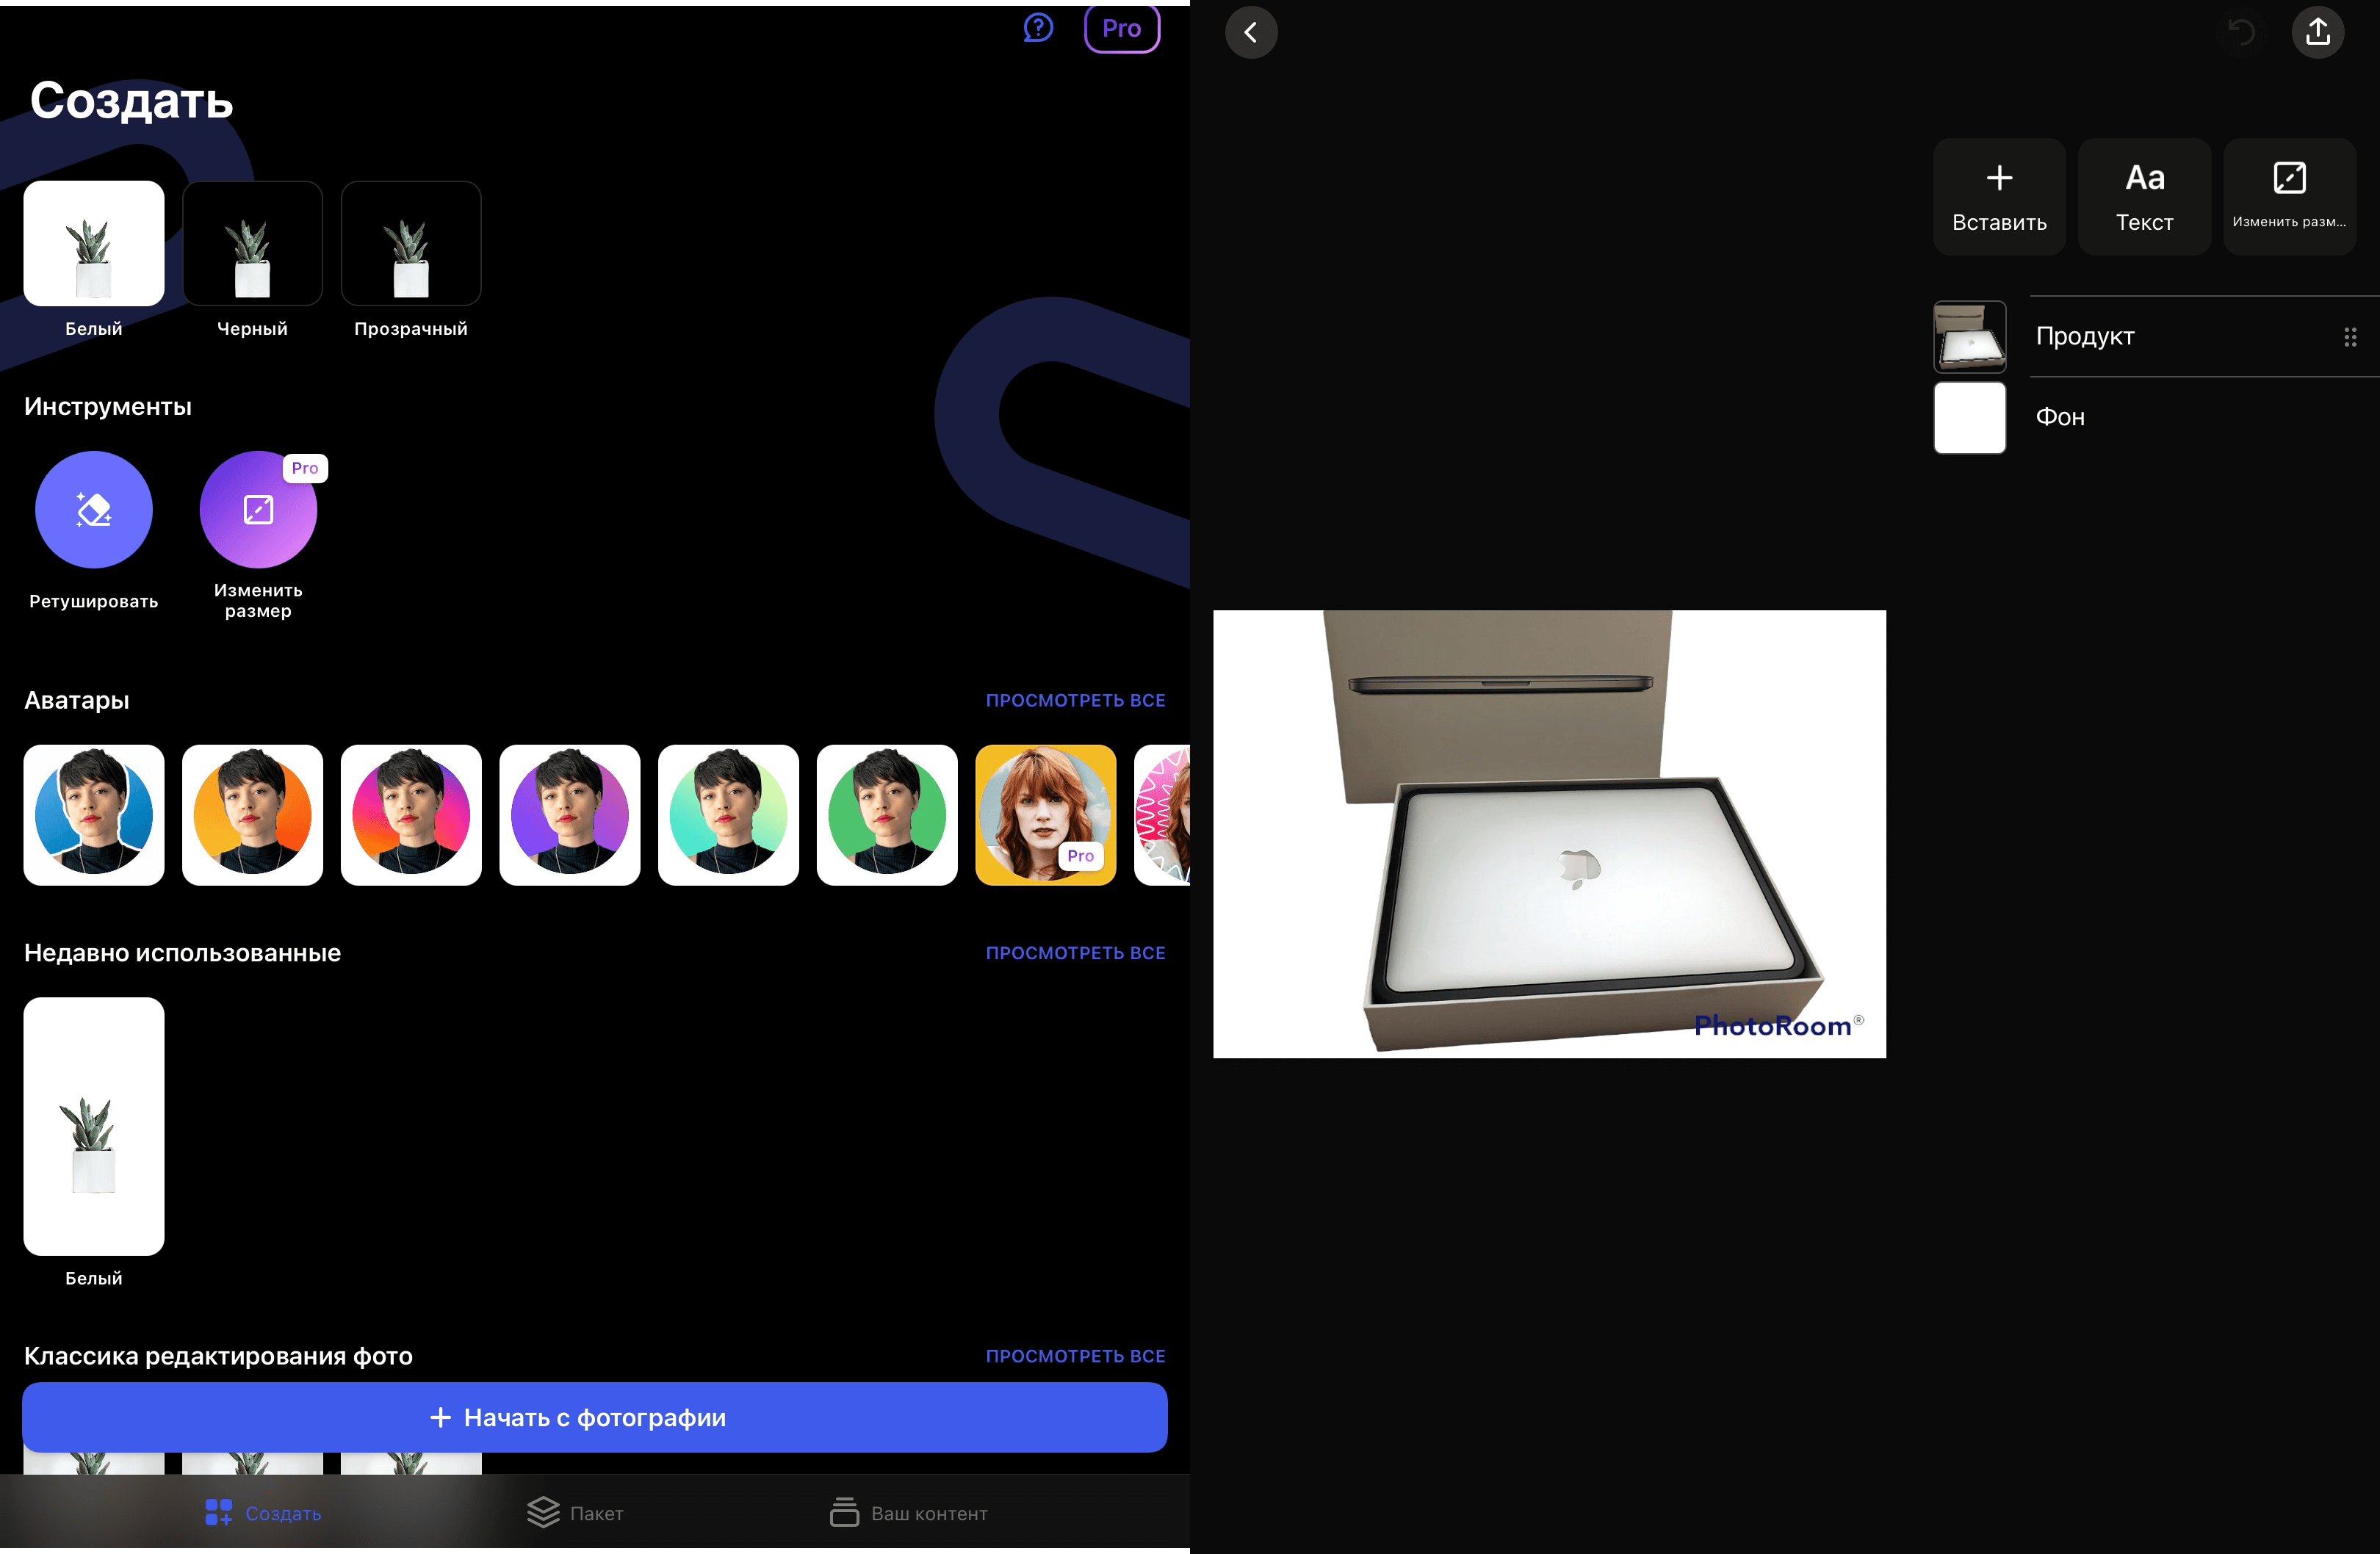Screen dimensions: 2380x1554
Task: Choose the Черный background template
Action: coord(252,244)
